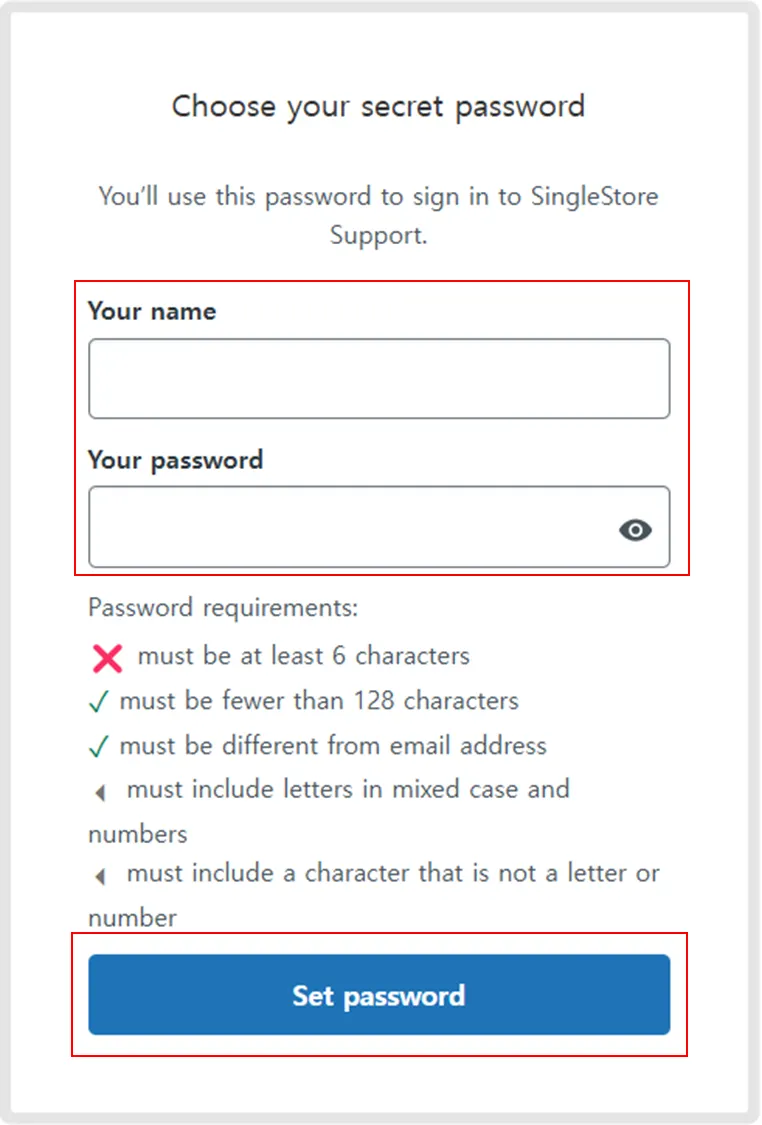Screen dimensions: 762x1125
Task: Click the 'must be different from email address' text
Action: click(332, 745)
